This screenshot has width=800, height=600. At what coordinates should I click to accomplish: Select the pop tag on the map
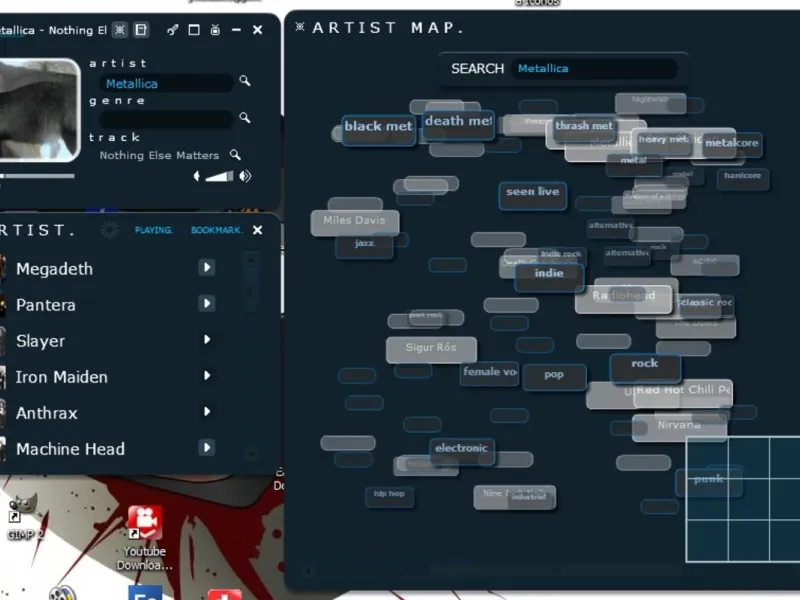(554, 377)
